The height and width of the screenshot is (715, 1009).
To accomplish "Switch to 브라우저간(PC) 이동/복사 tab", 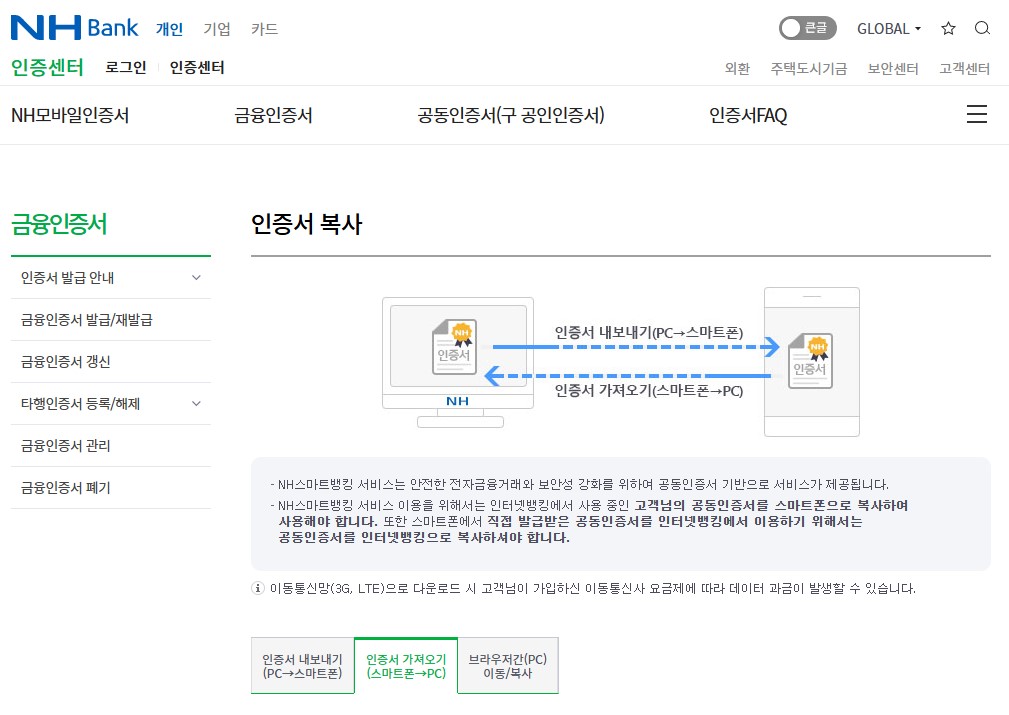I will 508,666.
